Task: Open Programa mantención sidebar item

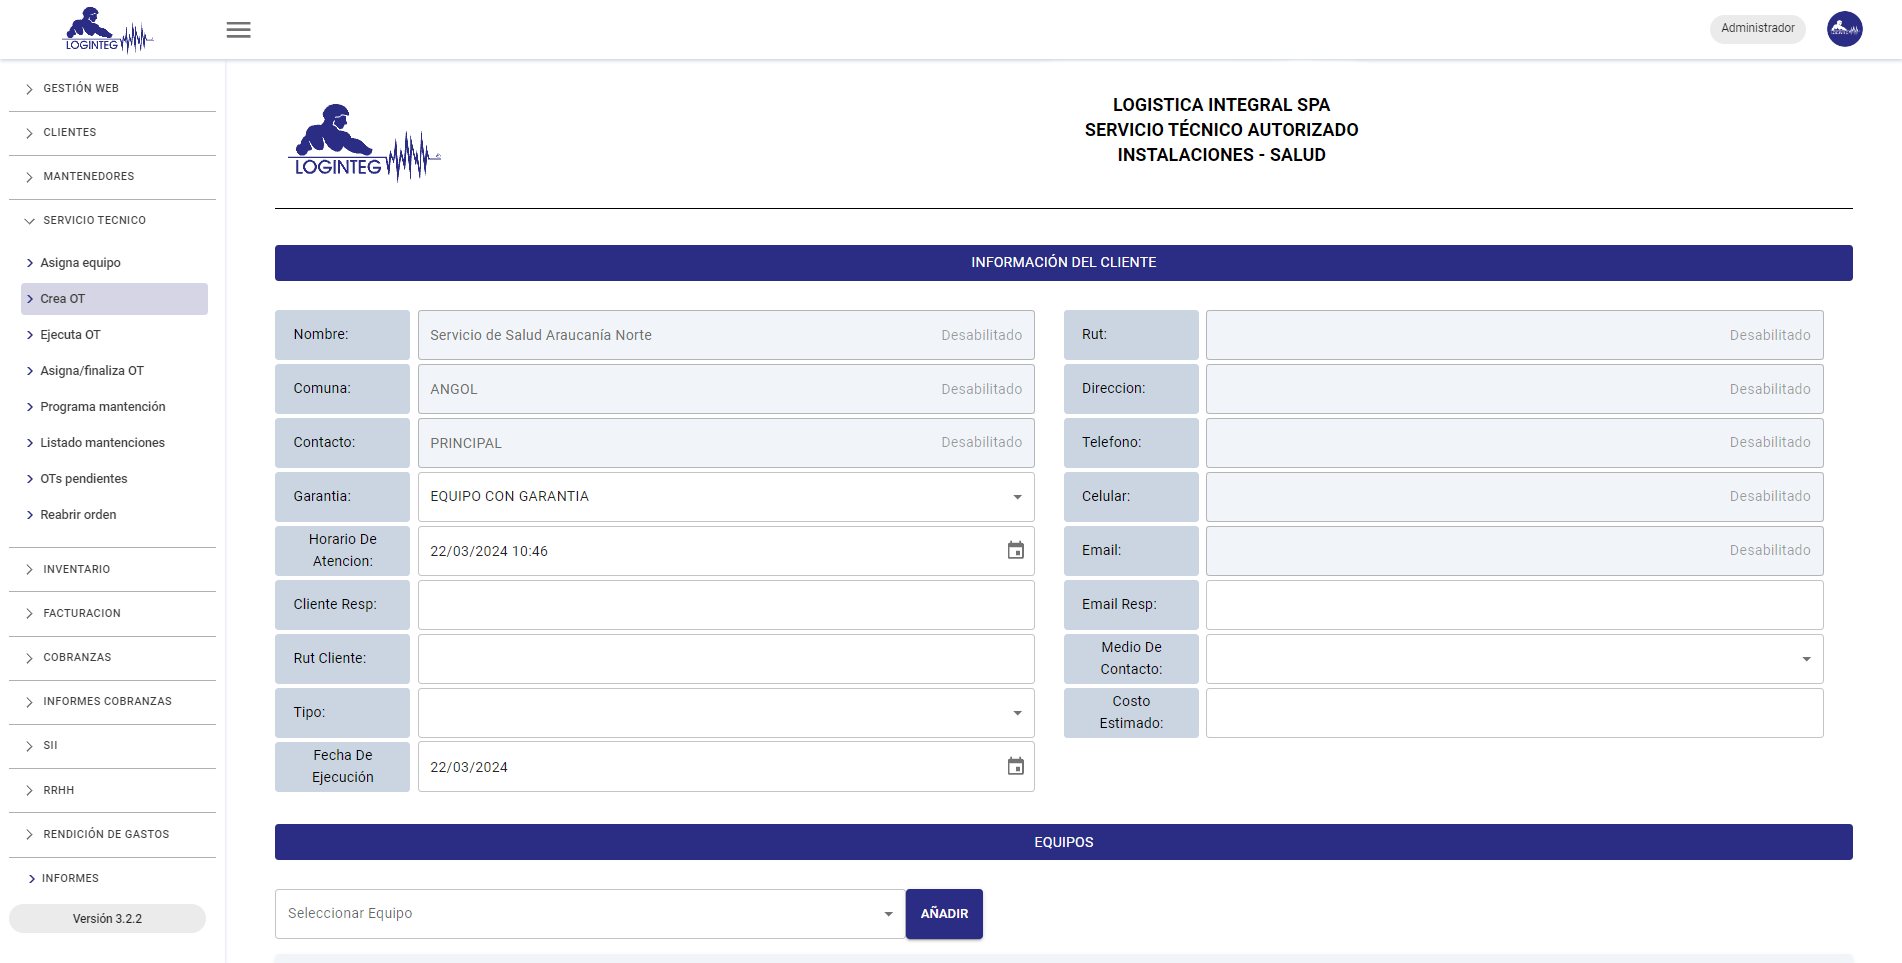Action: pos(103,407)
